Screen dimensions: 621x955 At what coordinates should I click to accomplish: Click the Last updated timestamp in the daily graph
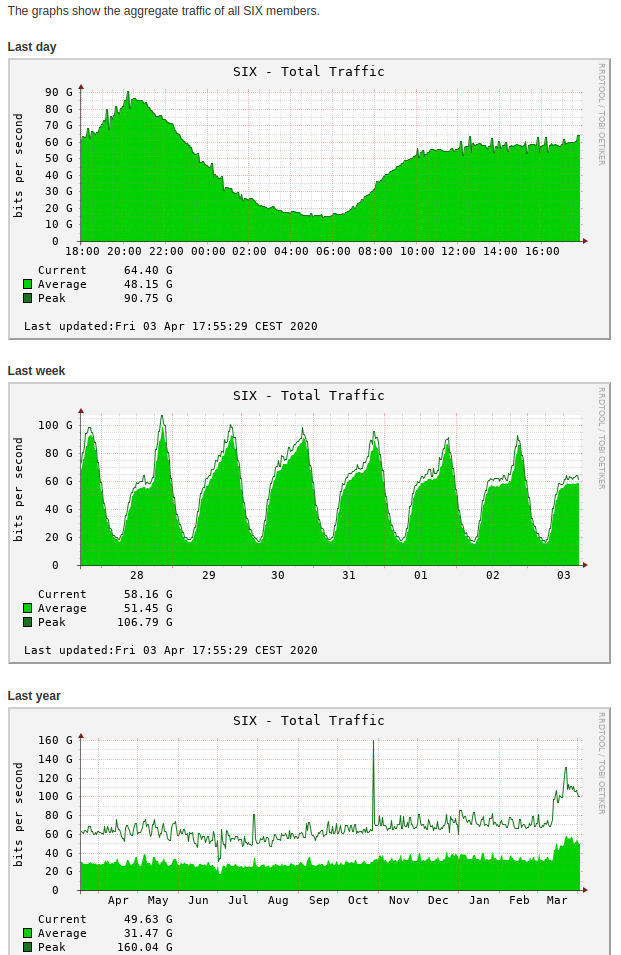[x=170, y=326]
